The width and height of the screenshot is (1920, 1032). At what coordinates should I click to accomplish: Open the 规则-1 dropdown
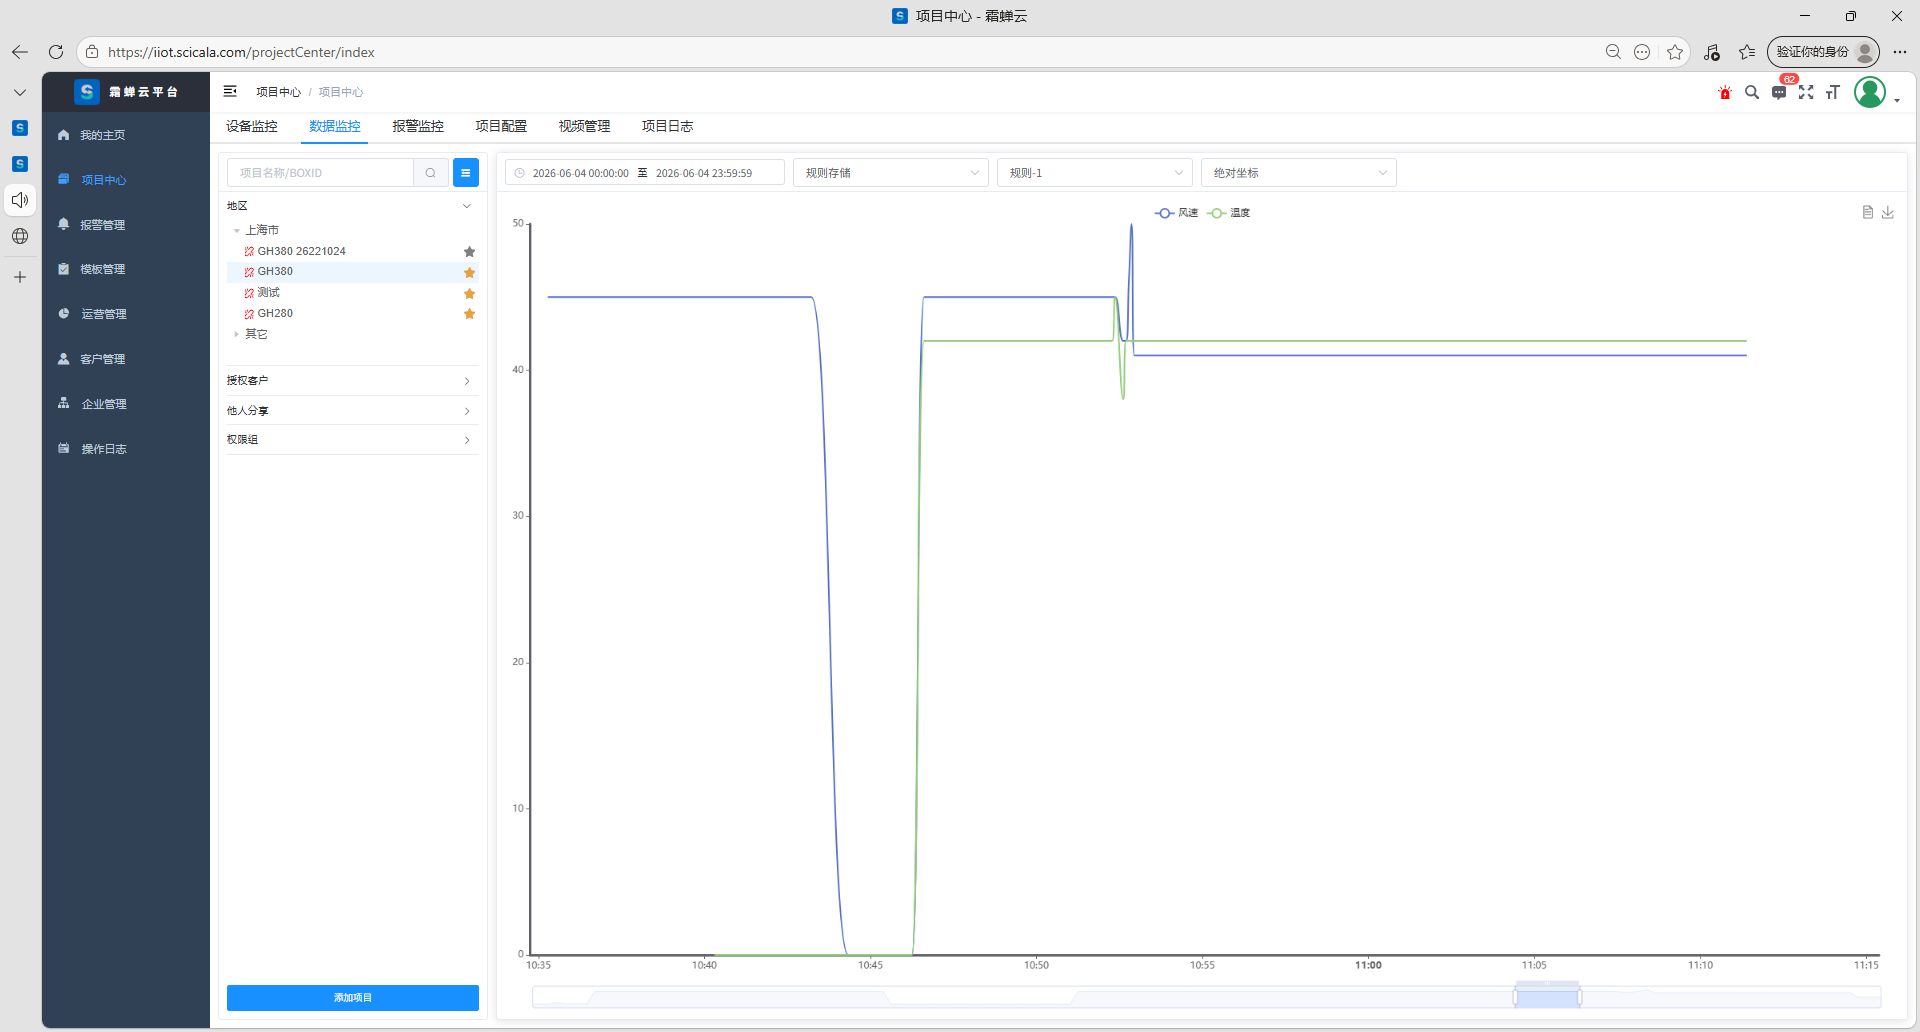[1095, 173]
